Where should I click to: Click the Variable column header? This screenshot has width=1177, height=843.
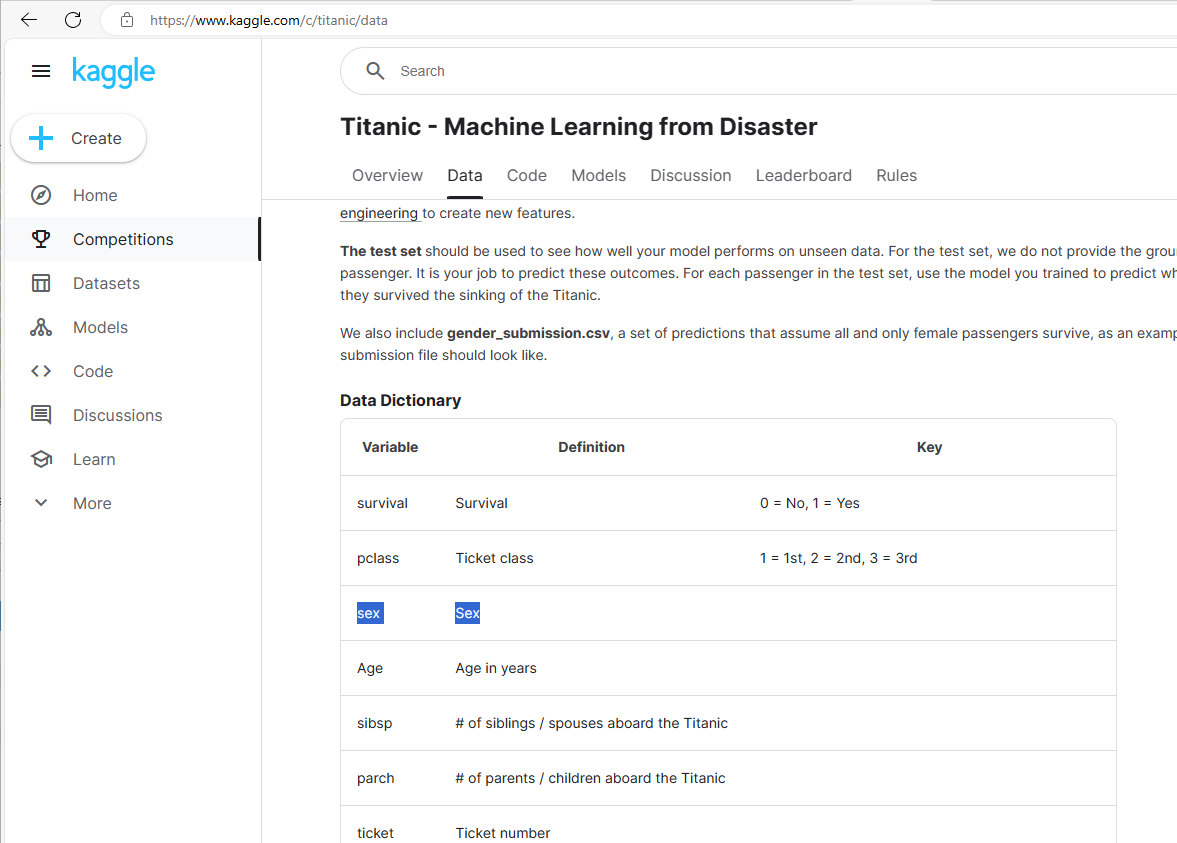[x=390, y=447]
